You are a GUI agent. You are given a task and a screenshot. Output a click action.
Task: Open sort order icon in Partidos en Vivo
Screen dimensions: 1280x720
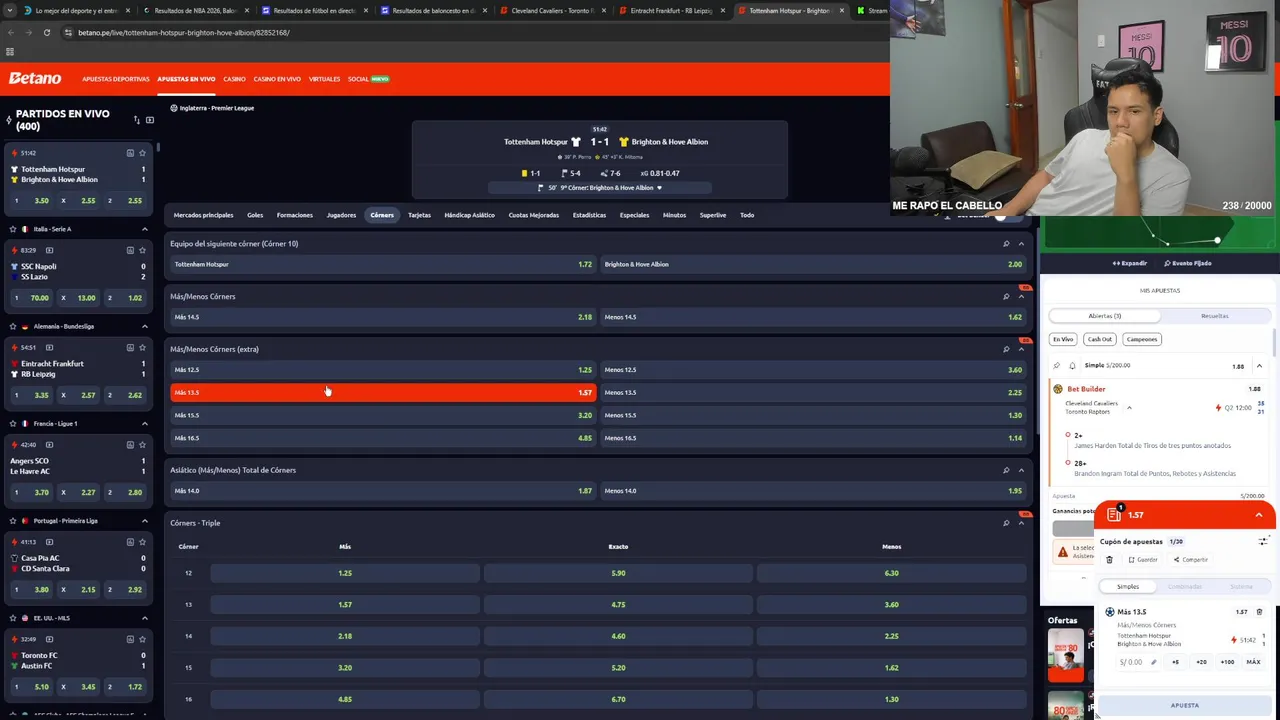coord(137,120)
